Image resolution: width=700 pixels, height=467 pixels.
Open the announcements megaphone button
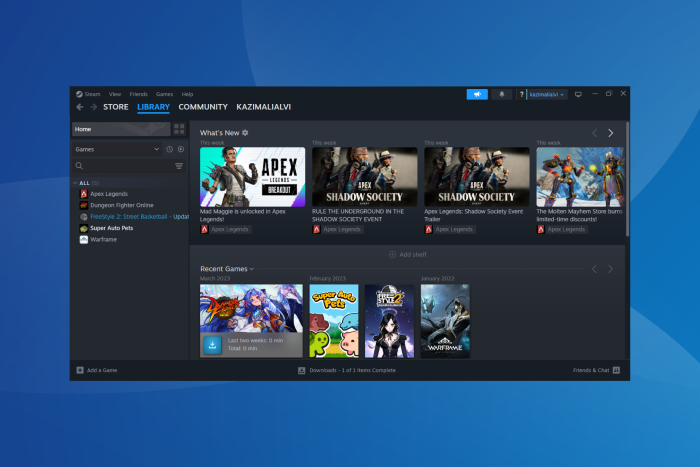click(x=477, y=94)
